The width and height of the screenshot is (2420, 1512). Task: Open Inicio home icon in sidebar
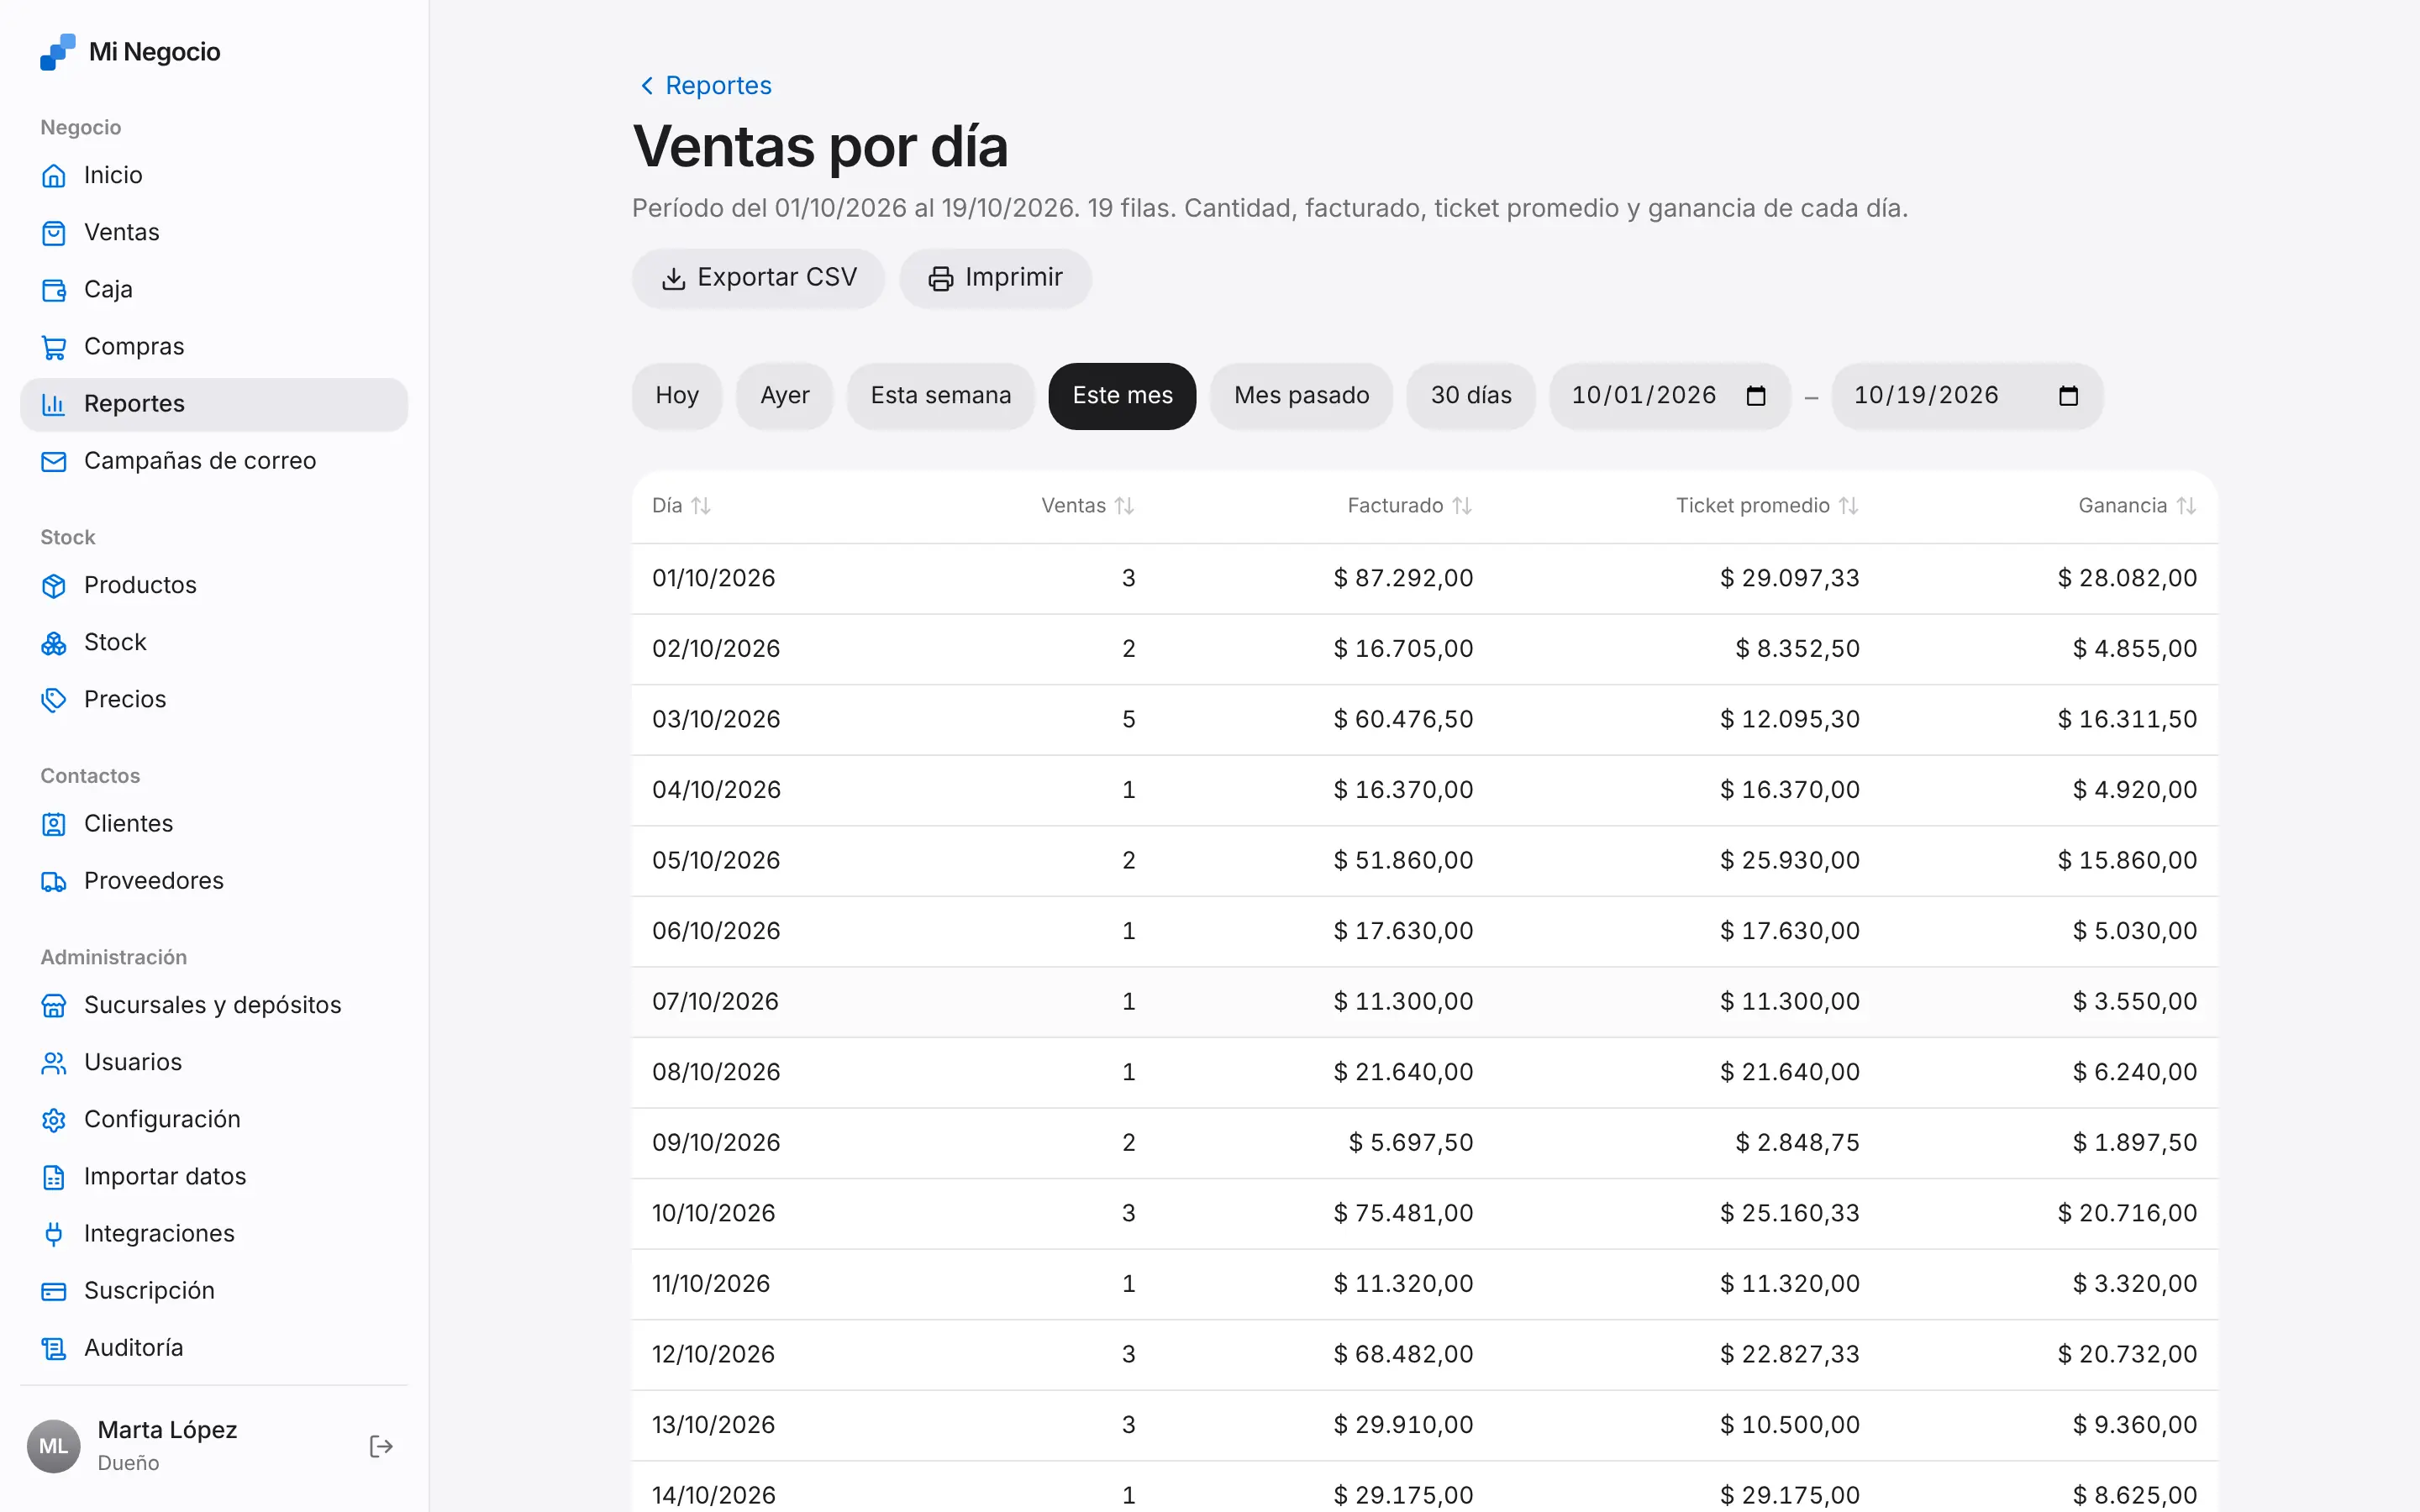click(54, 176)
